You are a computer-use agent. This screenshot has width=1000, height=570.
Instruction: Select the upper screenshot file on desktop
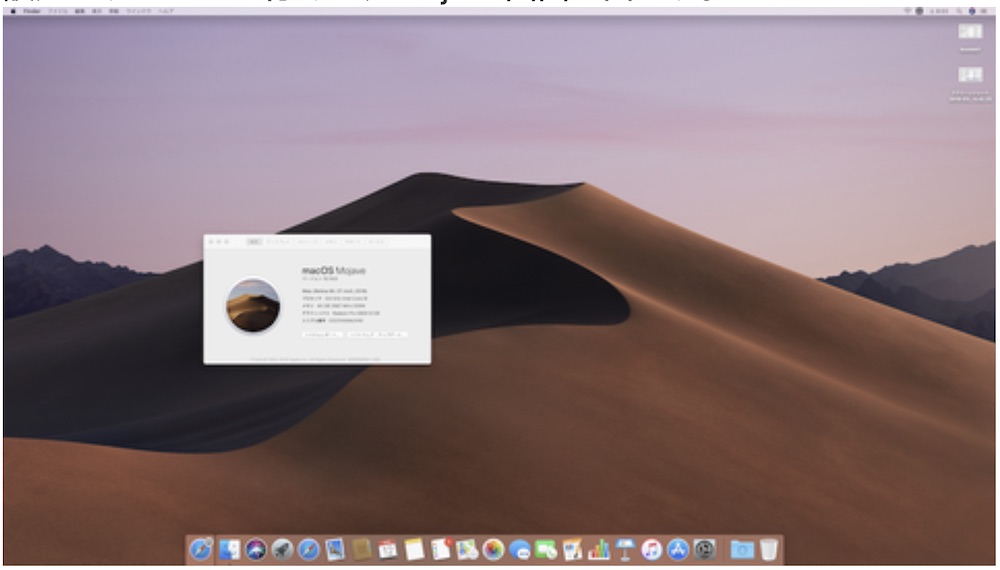pyautogui.click(x=970, y=32)
